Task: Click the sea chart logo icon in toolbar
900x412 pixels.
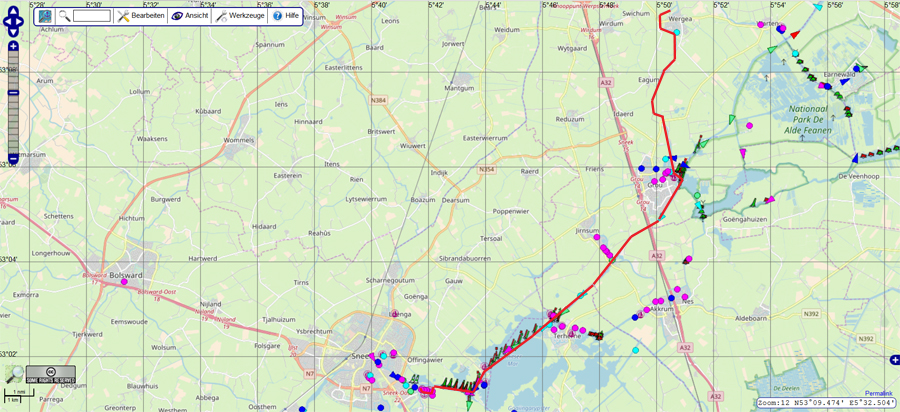Action: tap(45, 16)
